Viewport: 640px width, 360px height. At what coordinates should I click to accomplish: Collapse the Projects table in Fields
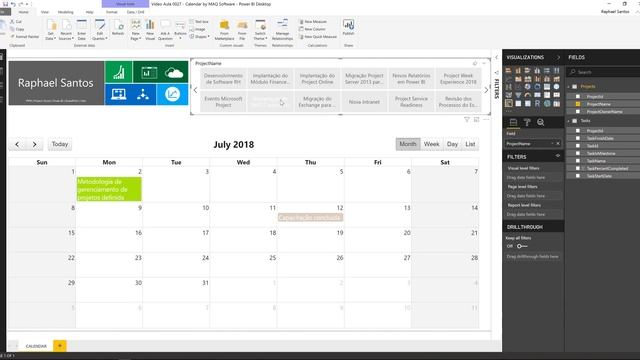point(569,87)
